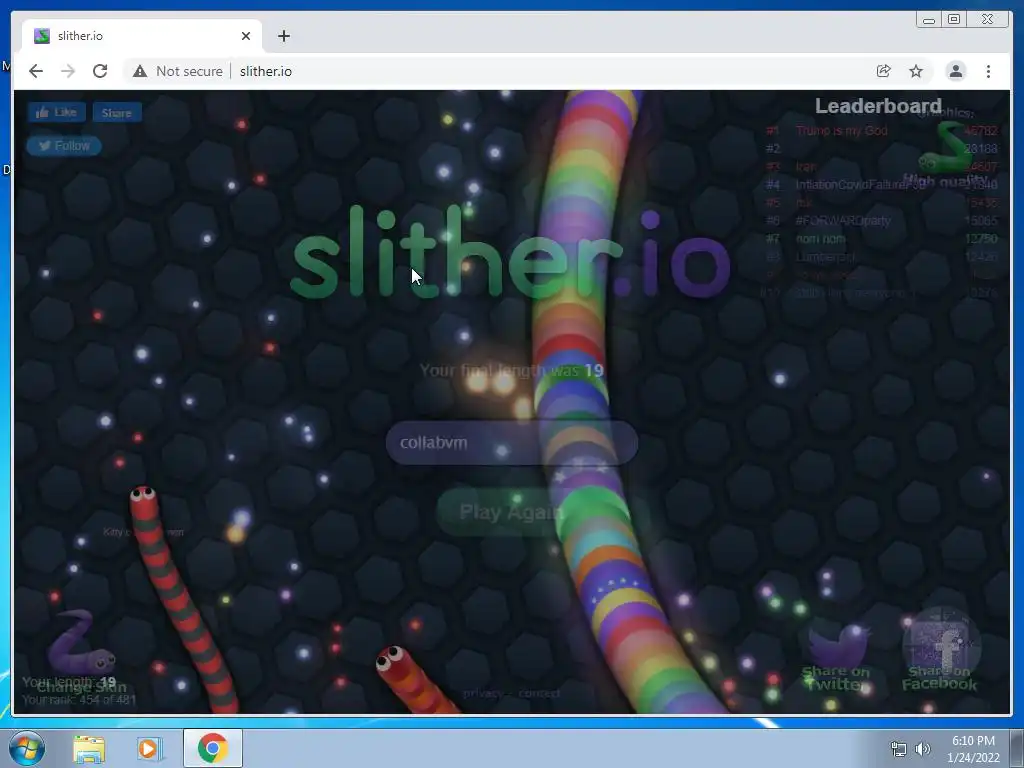
Task: Bookmark this page with star icon
Action: [x=916, y=71]
